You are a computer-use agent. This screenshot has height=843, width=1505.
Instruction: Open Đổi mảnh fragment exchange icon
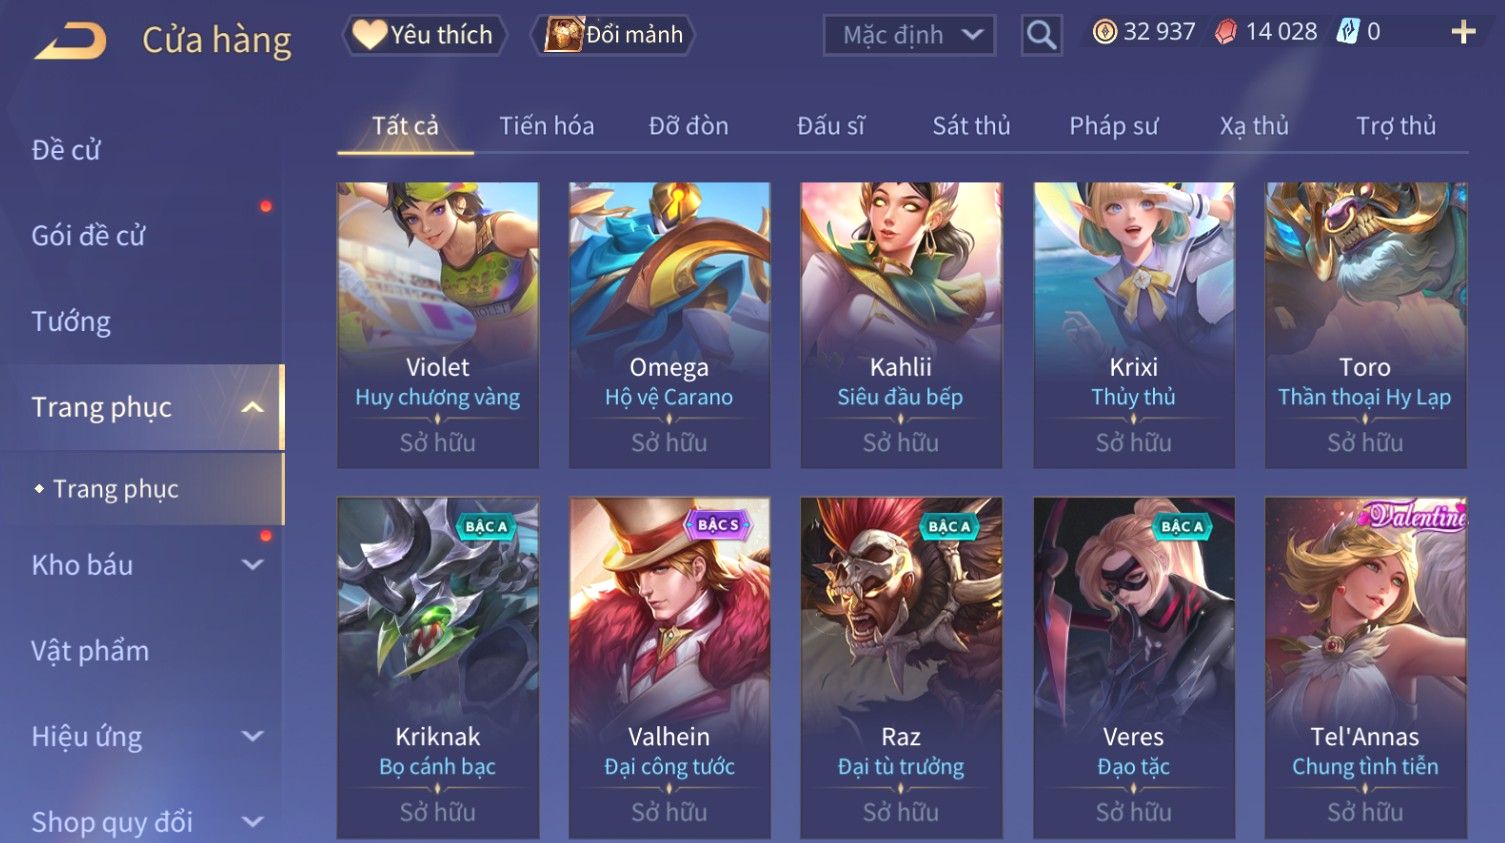tap(563, 34)
